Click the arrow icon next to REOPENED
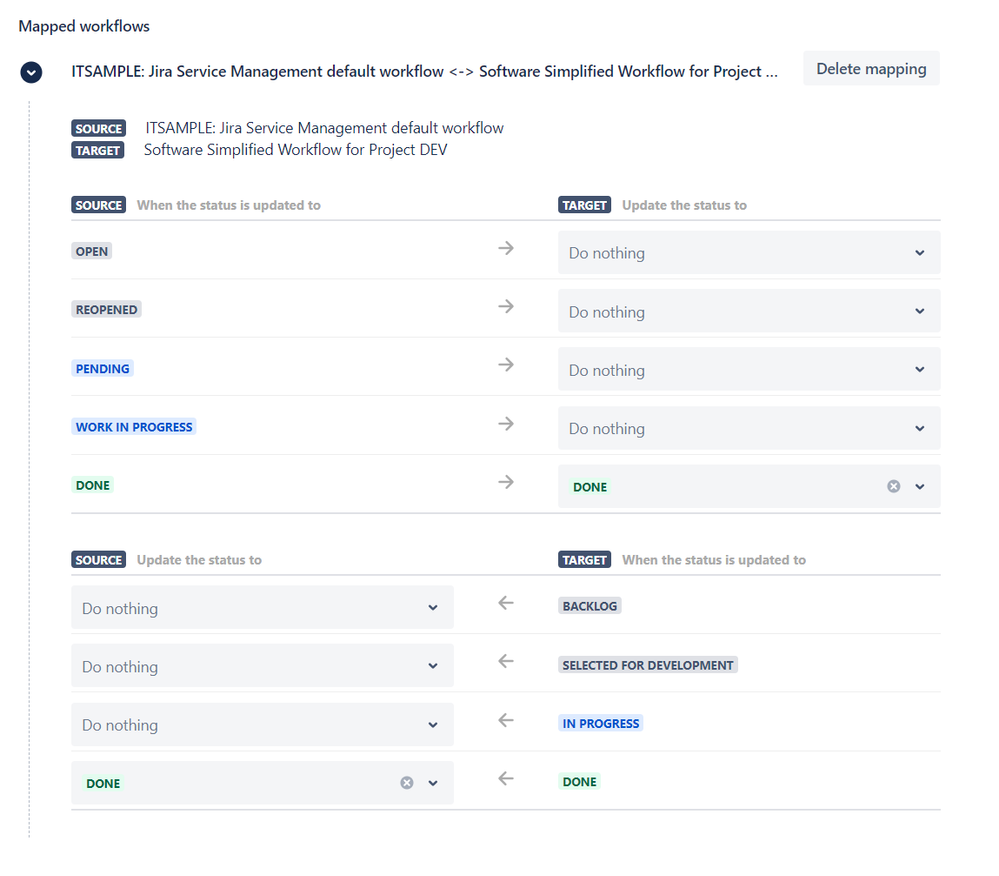This screenshot has width=999, height=876. (505, 305)
